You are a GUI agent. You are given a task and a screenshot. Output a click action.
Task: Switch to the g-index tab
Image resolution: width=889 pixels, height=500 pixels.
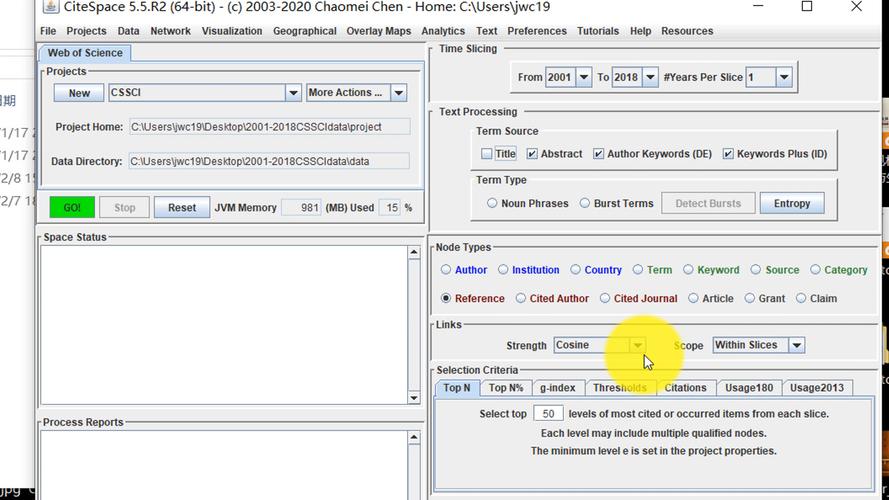coord(557,388)
